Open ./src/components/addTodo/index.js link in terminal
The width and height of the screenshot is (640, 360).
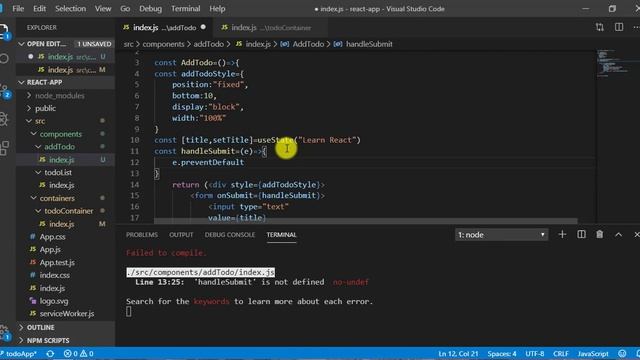200,272
